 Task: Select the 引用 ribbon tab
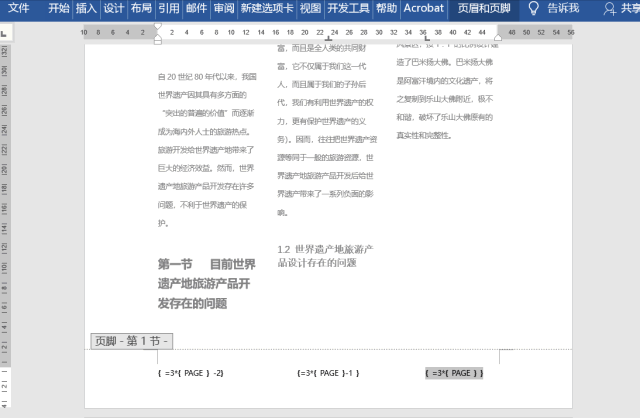tap(169, 8)
